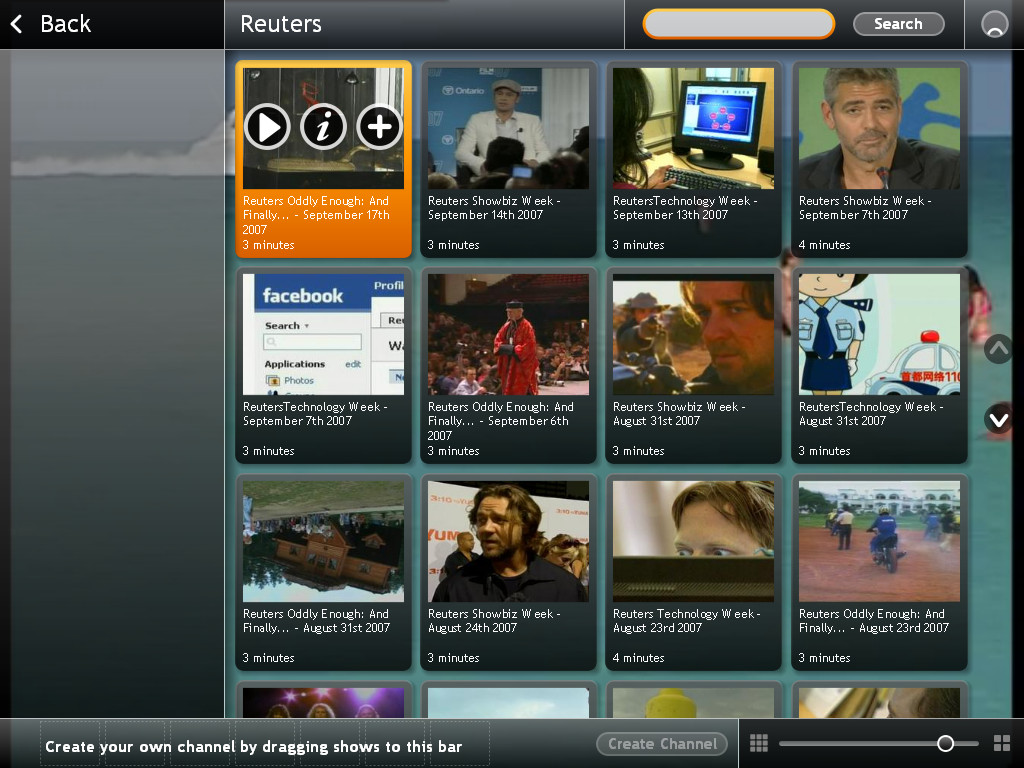Screen dimensions: 1024x768
Task: Open Showbiz Week September 14th thumbnail
Action: point(508,129)
